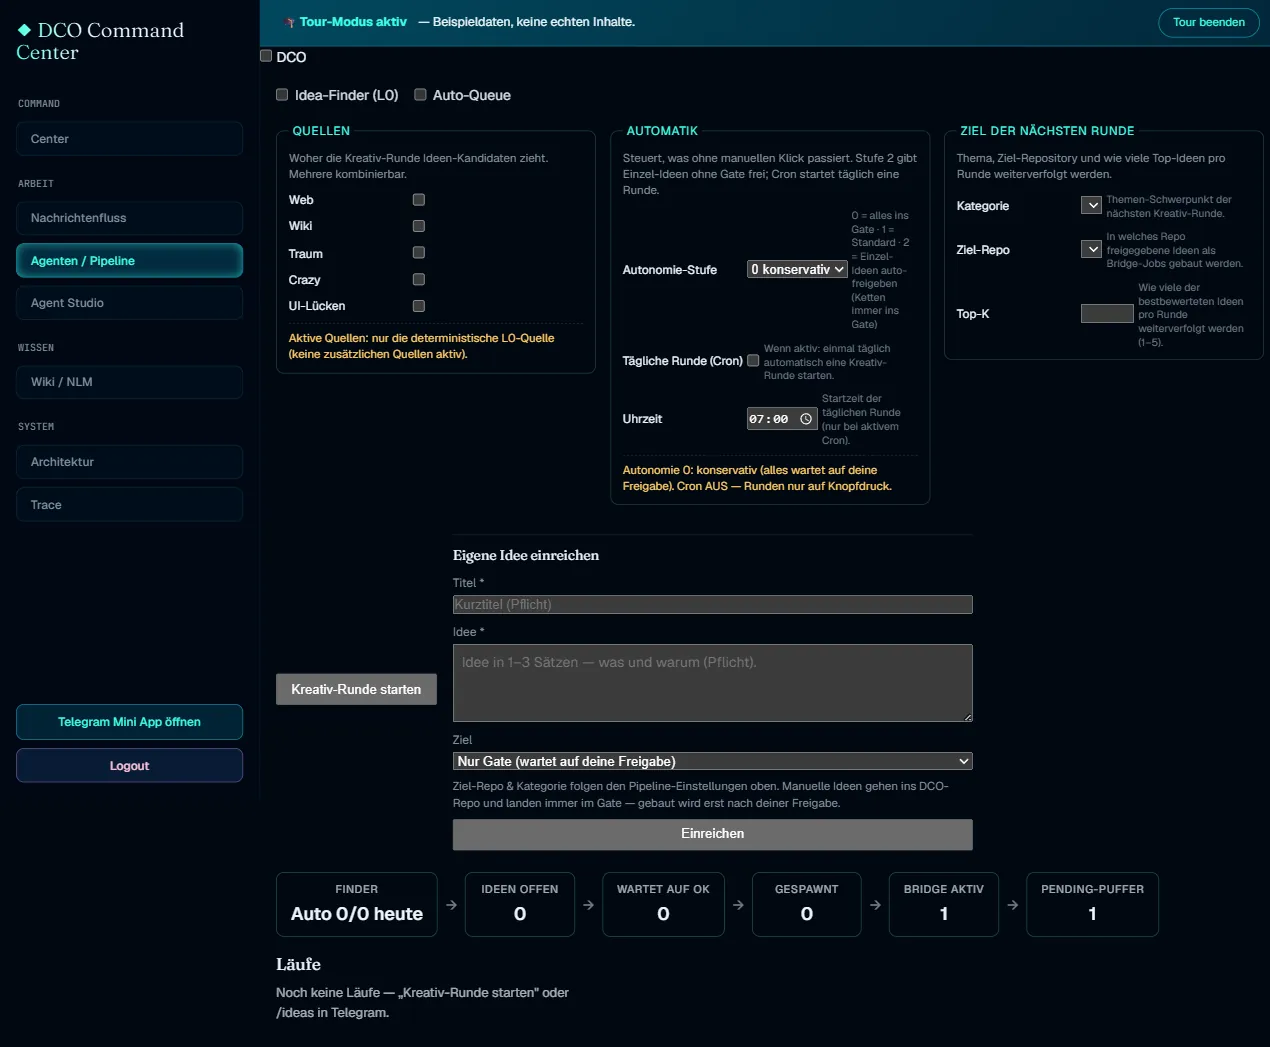The image size is (1270, 1047).
Task: Go to Nachrichtenfluss in the sidebar
Action: [129, 218]
